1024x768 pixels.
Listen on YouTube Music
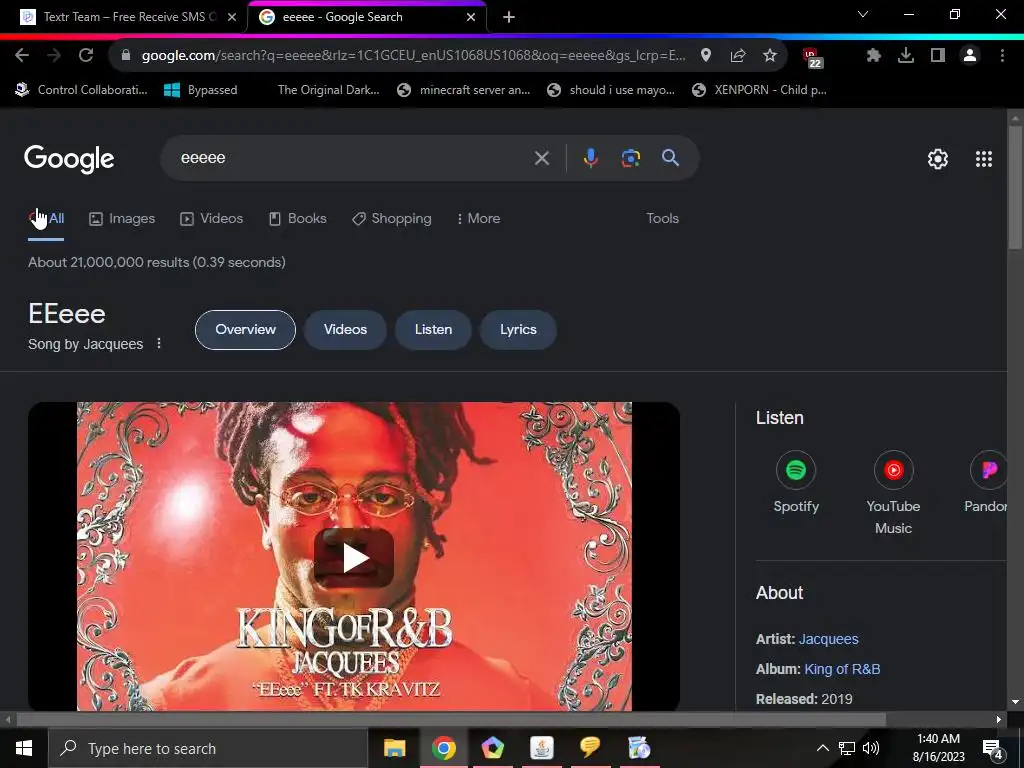pos(893,494)
